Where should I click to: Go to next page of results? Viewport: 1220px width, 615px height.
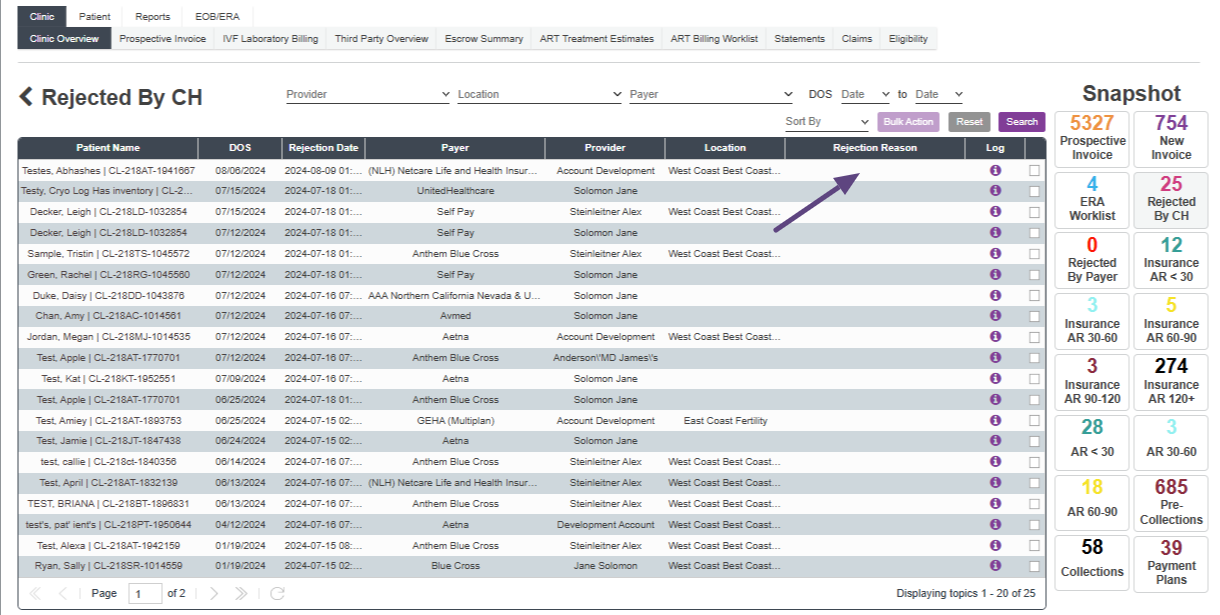point(213,594)
